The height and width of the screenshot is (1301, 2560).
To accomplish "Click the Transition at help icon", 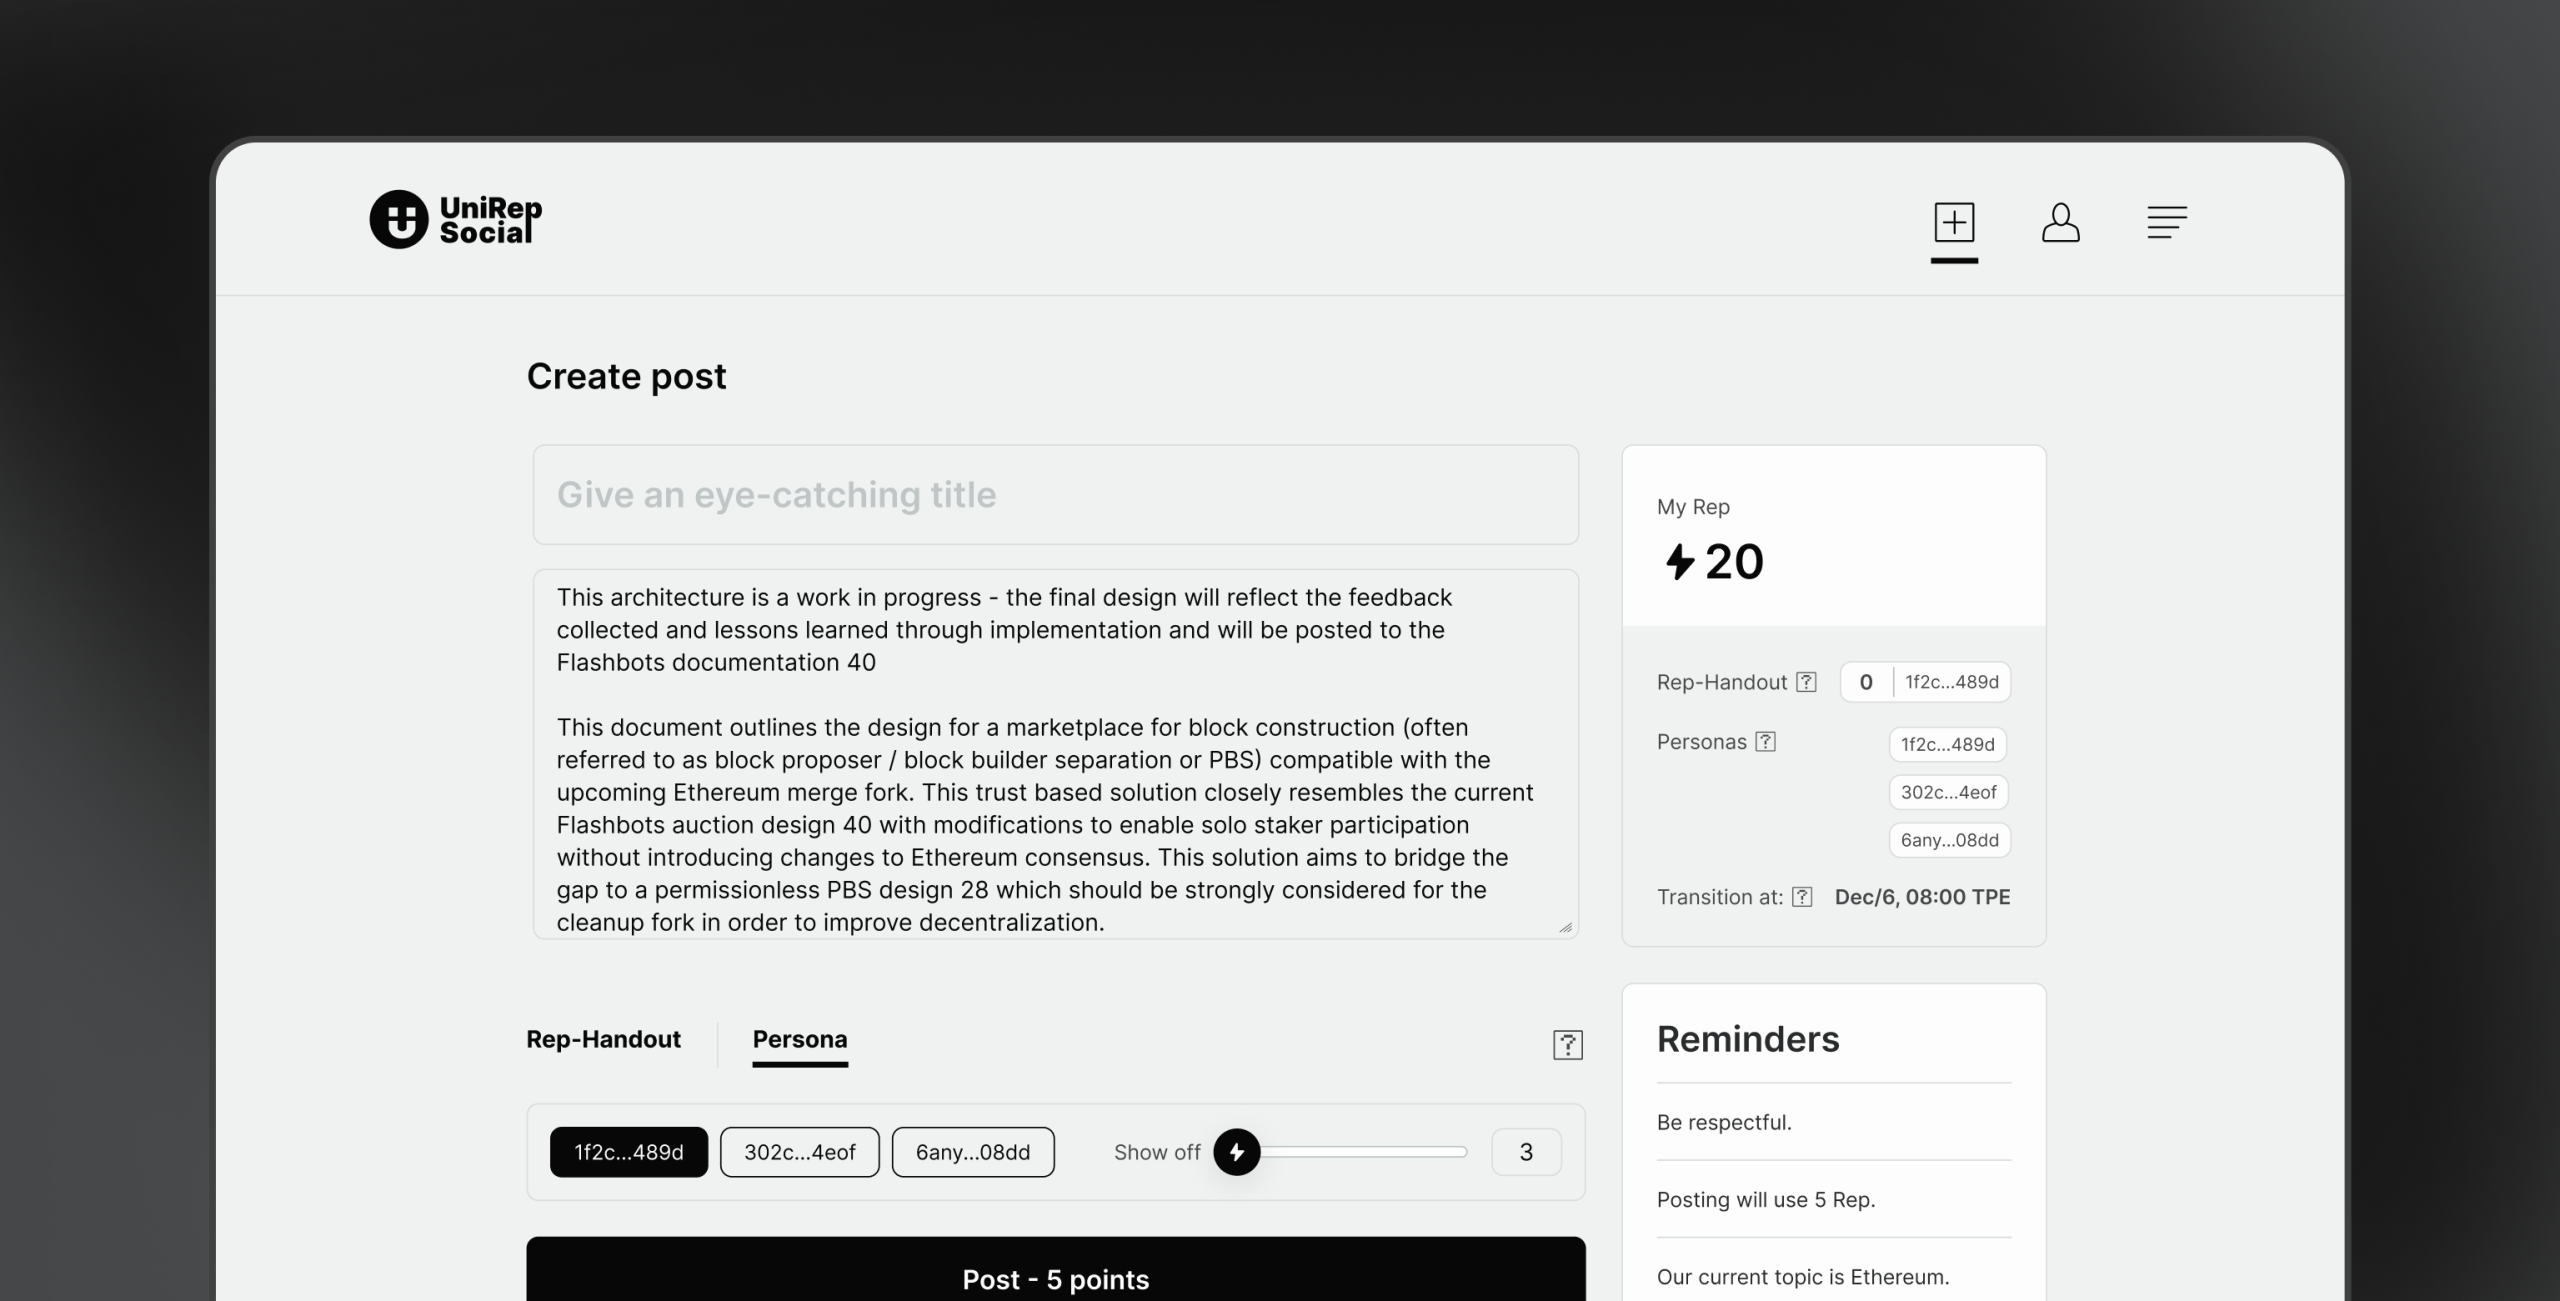I will tap(1802, 897).
